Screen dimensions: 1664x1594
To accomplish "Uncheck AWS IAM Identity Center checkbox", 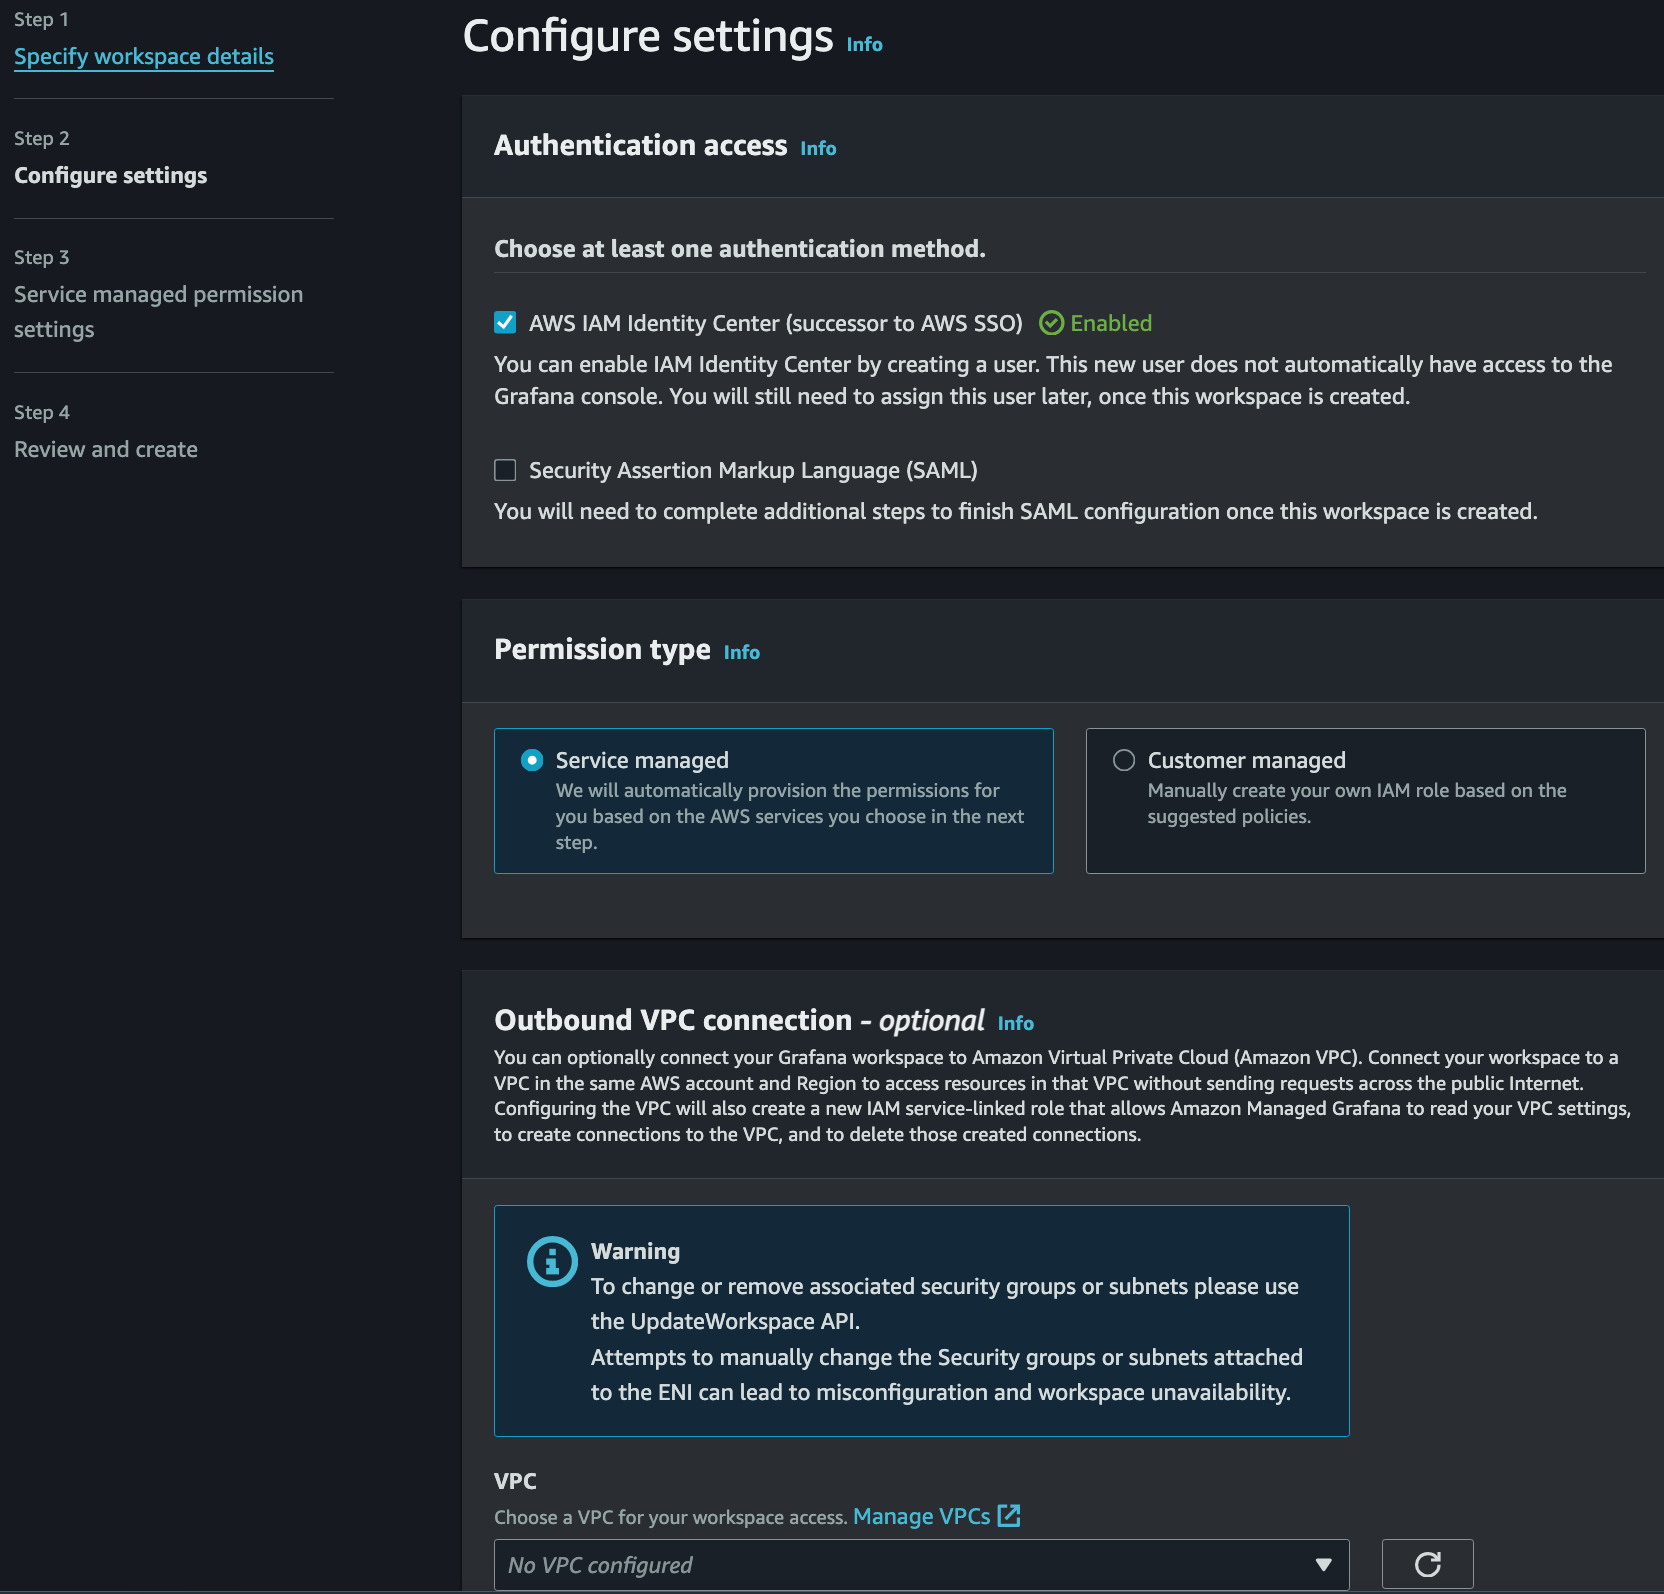I will (505, 323).
